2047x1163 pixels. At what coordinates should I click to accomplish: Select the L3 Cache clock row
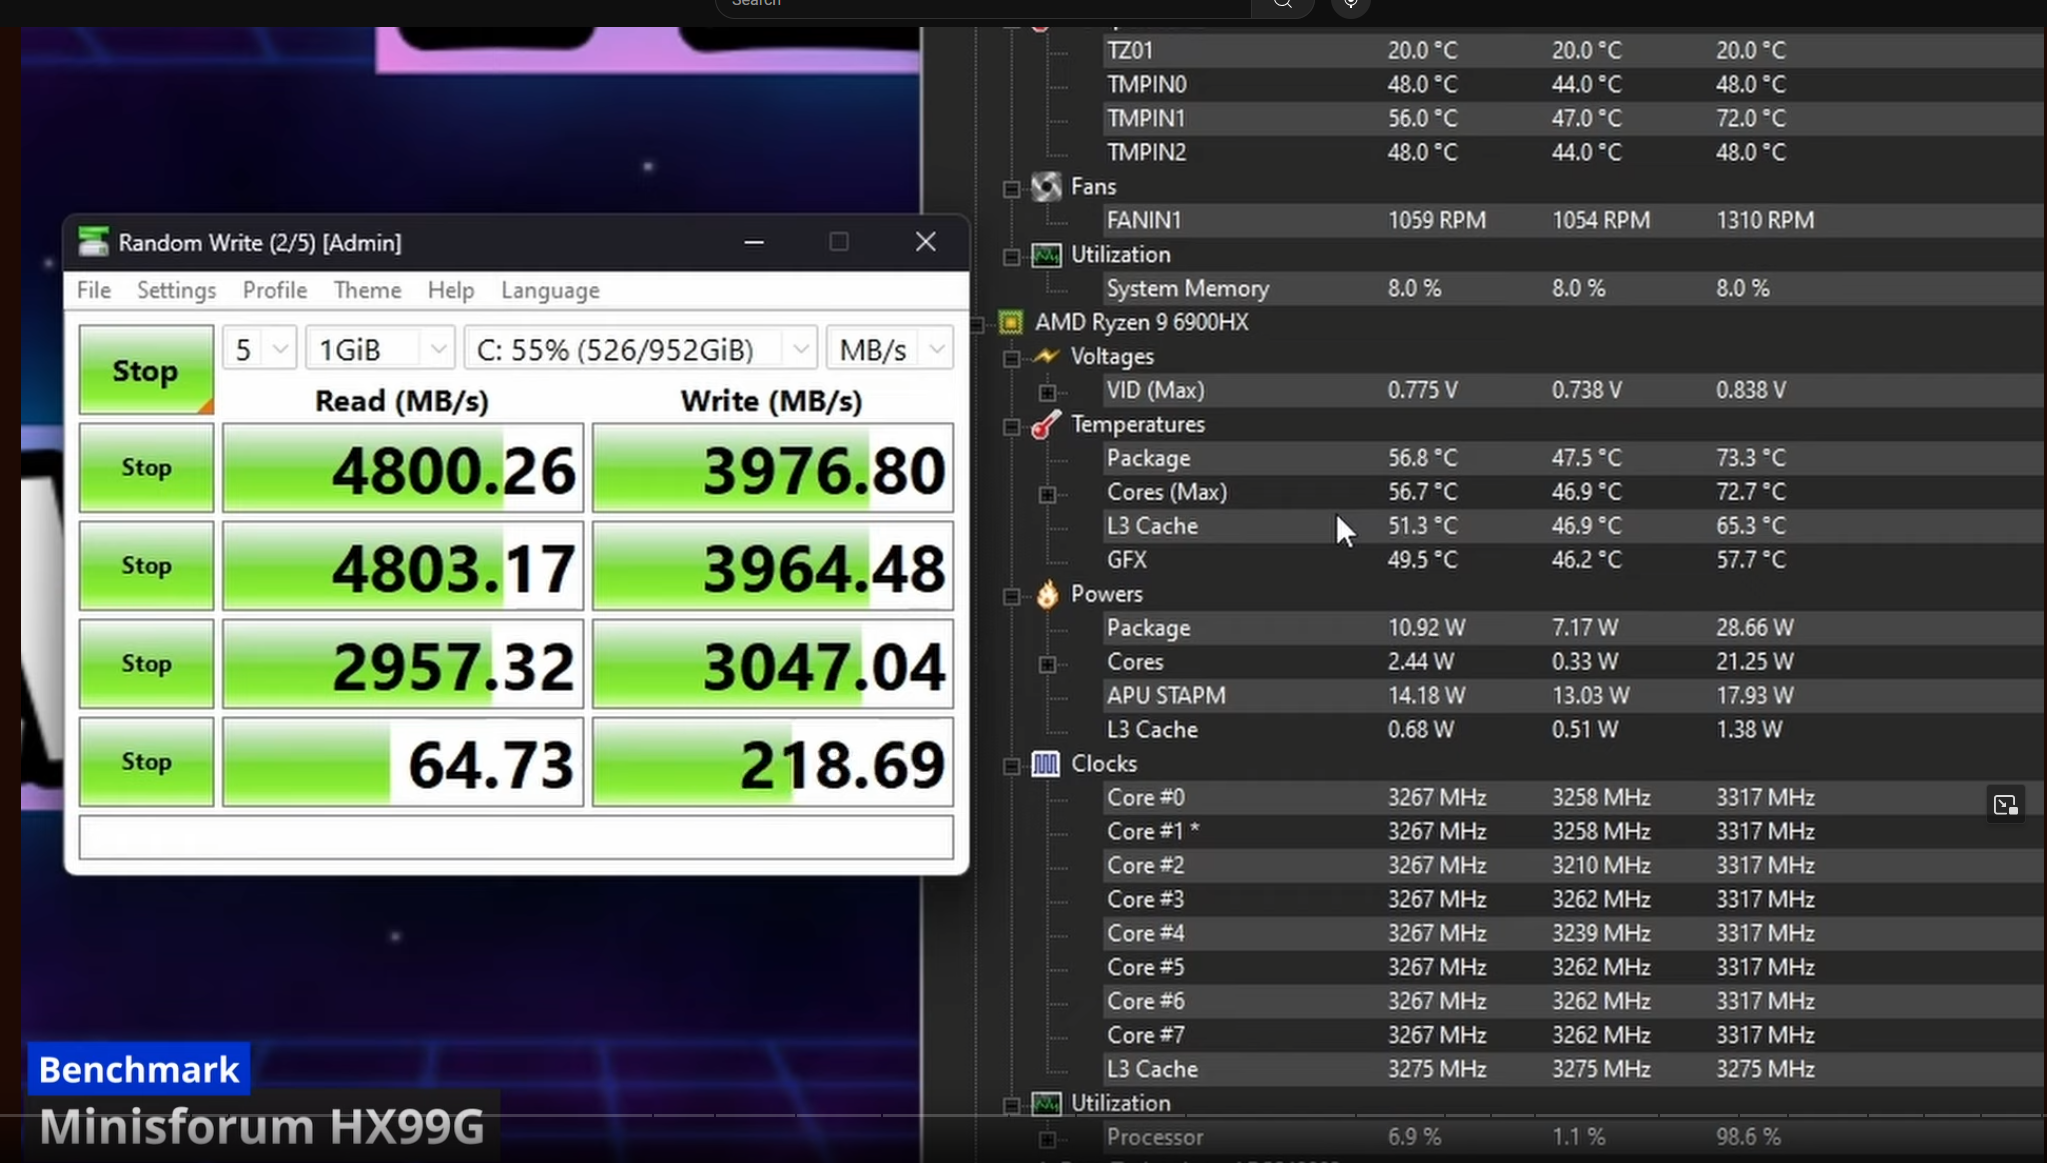[1573, 1069]
